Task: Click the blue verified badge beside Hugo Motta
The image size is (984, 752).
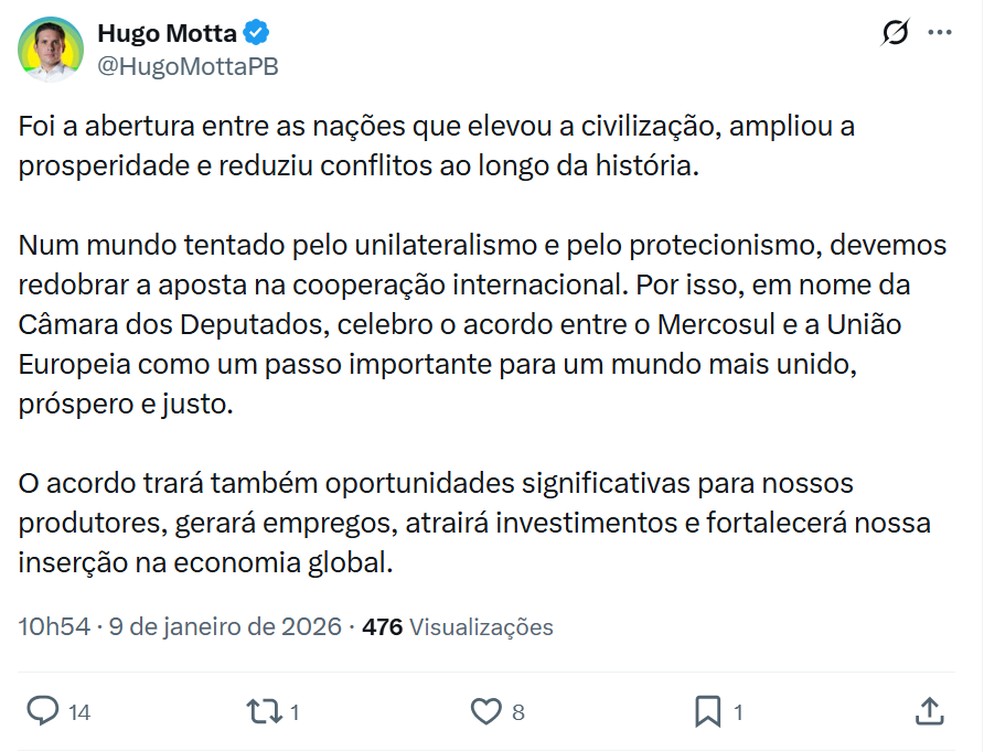Action: point(256,31)
